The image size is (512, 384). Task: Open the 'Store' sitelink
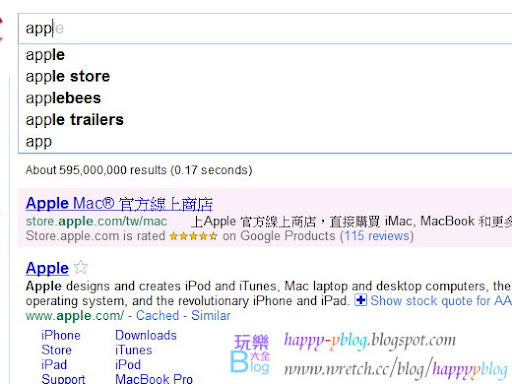pyautogui.click(x=56, y=350)
